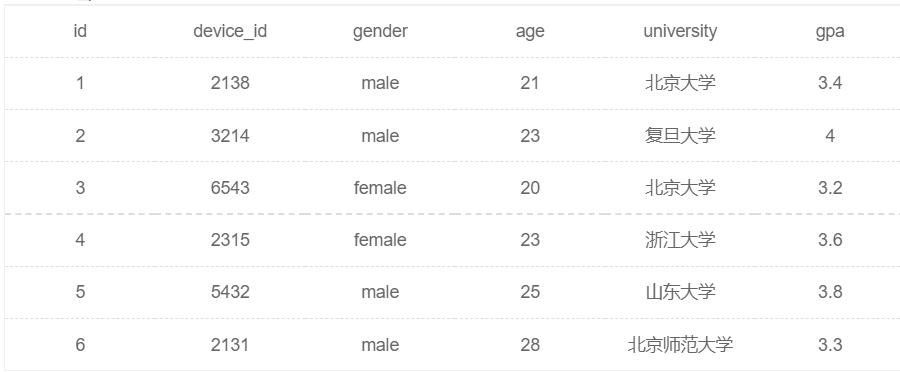Select device_id cell 2315
The image size is (900, 372).
pos(230,239)
